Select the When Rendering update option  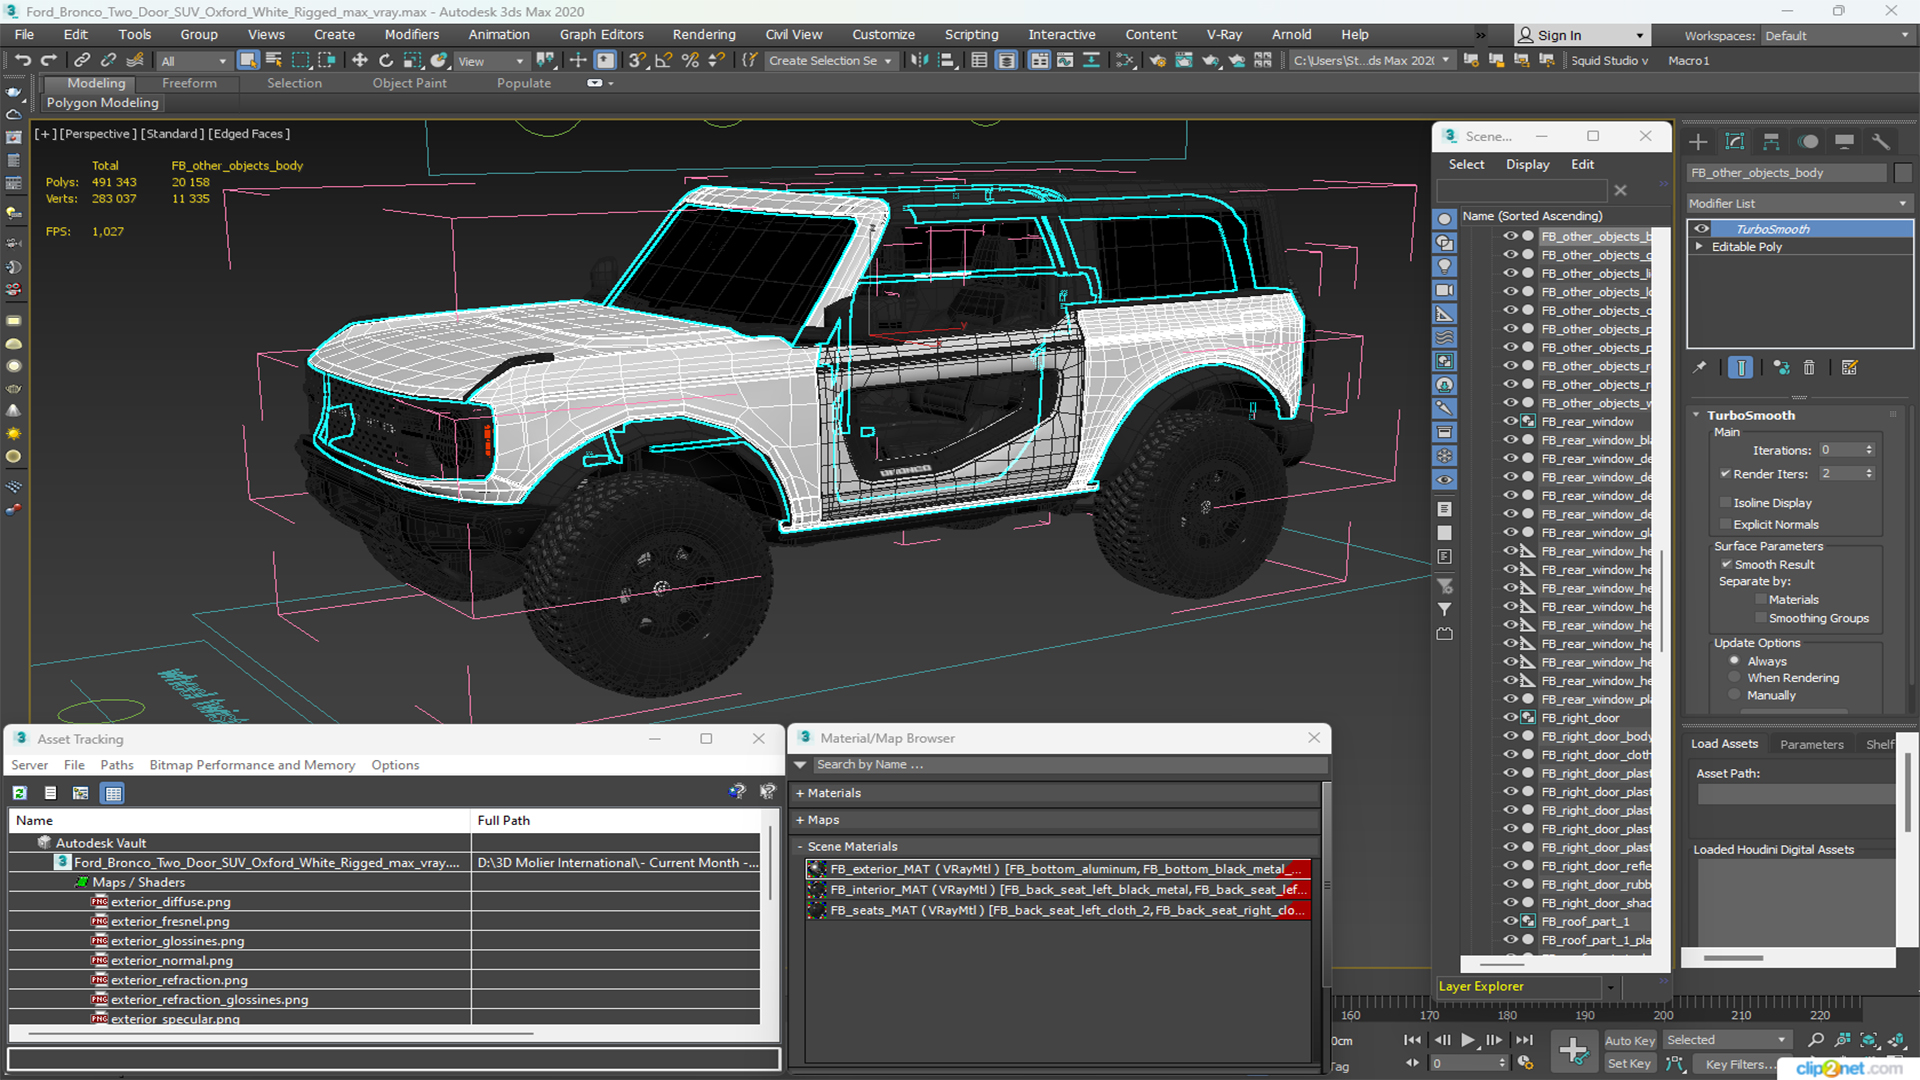pos(1735,678)
